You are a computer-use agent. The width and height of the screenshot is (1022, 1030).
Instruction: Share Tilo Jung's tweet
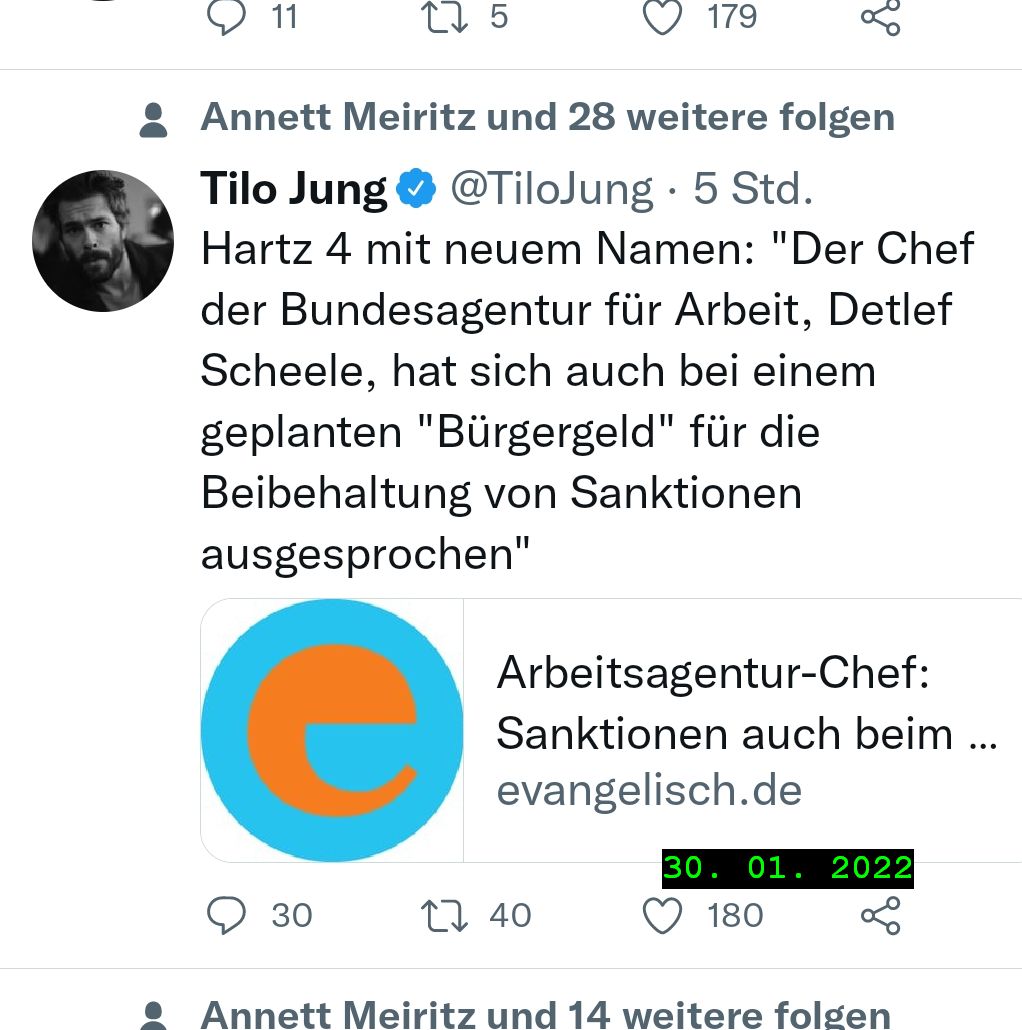[x=880, y=915]
